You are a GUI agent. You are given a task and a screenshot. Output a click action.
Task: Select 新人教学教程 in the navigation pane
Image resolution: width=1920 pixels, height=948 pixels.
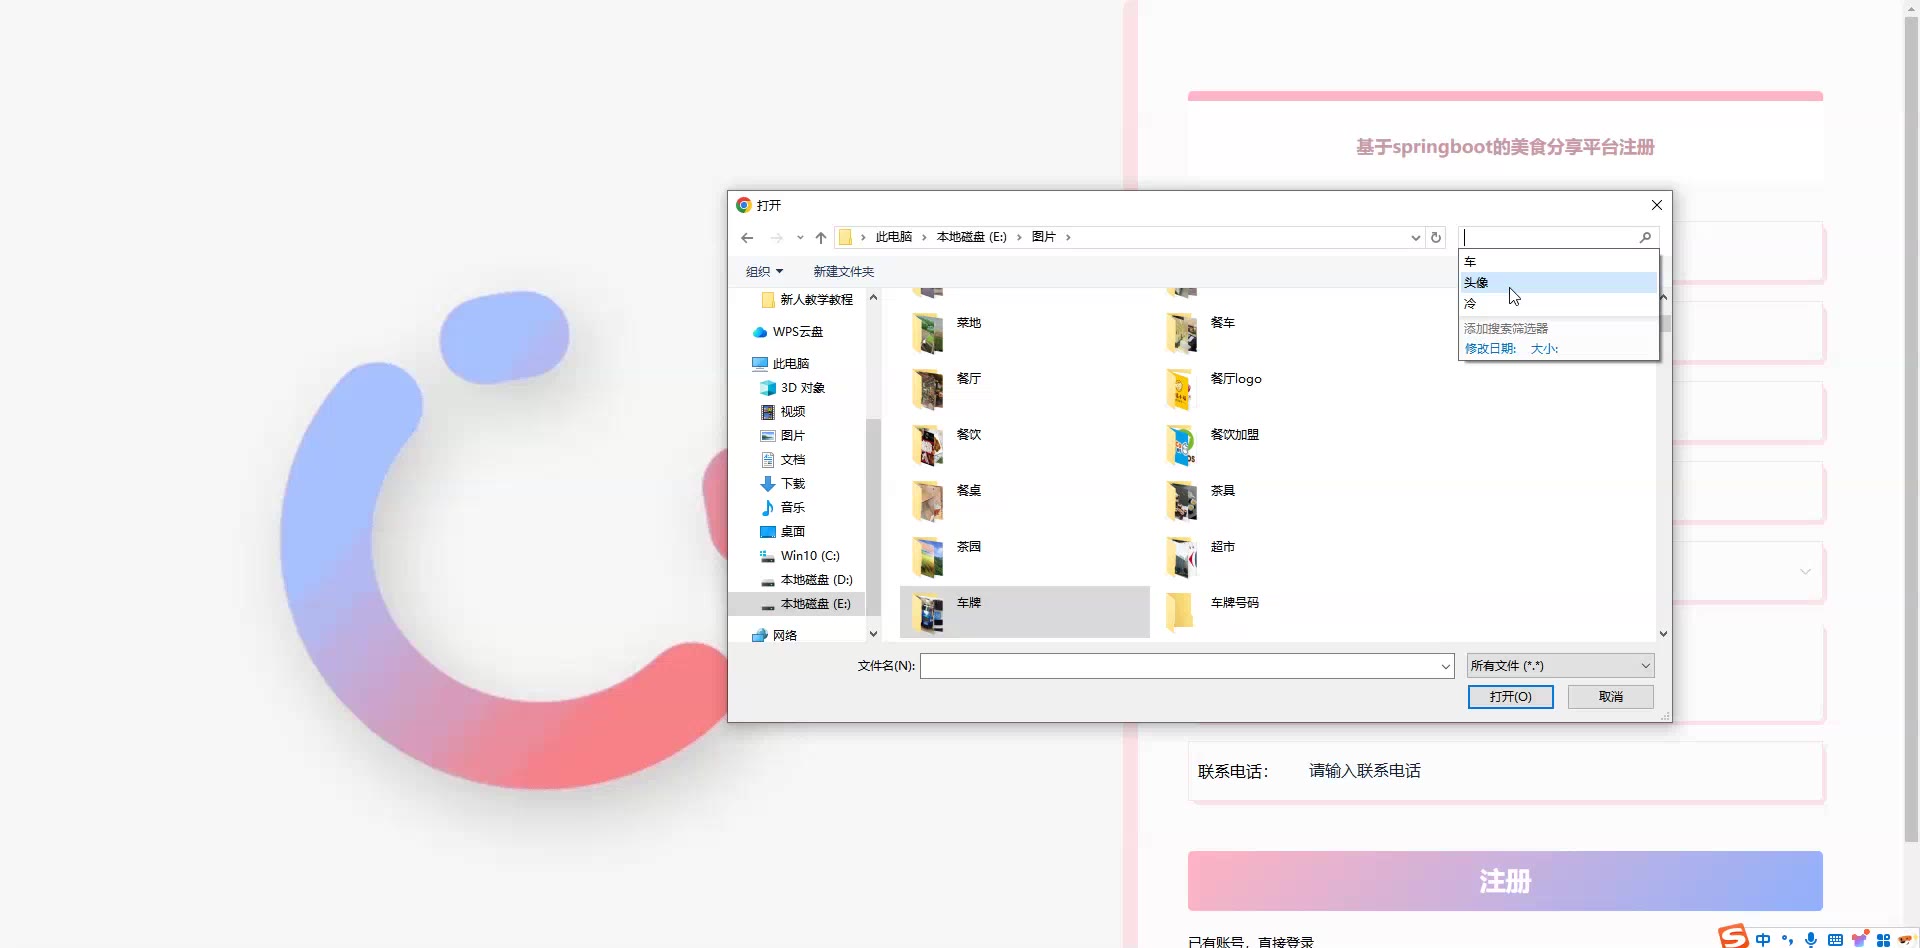click(806, 300)
